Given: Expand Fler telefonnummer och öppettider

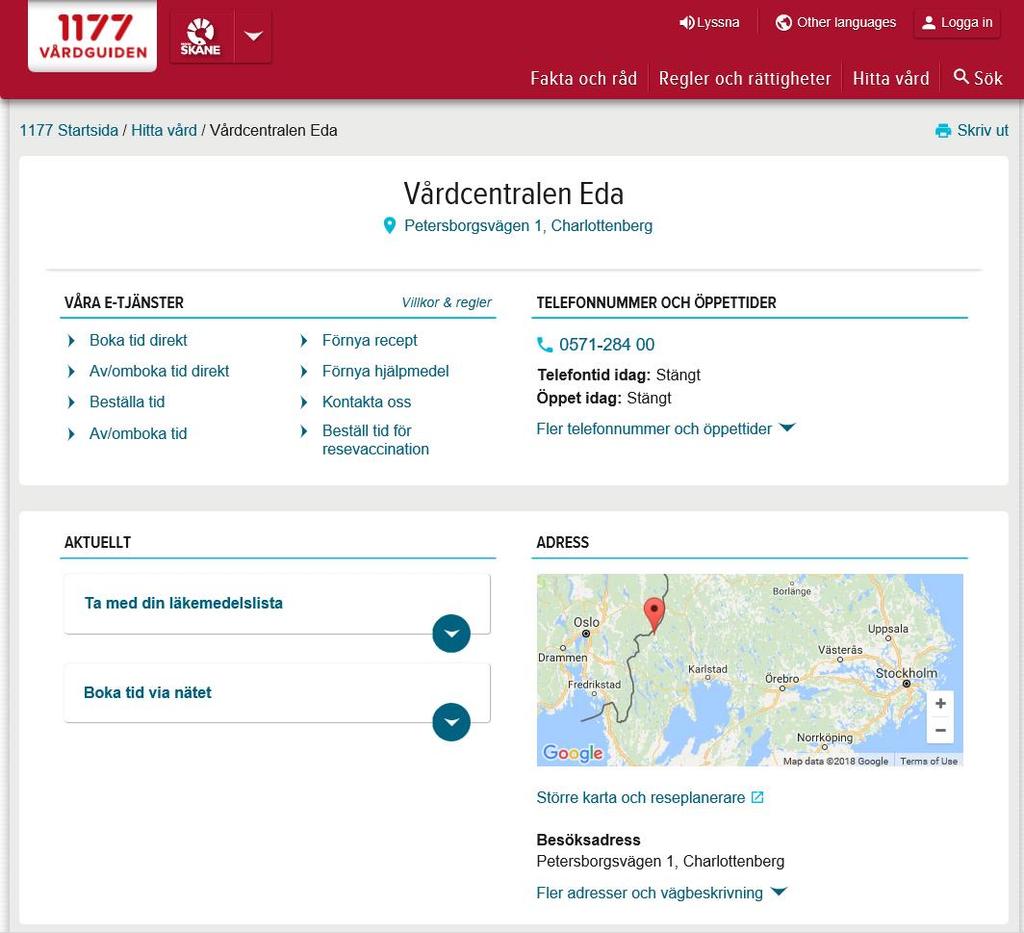Looking at the screenshot, I should pyautogui.click(x=665, y=429).
